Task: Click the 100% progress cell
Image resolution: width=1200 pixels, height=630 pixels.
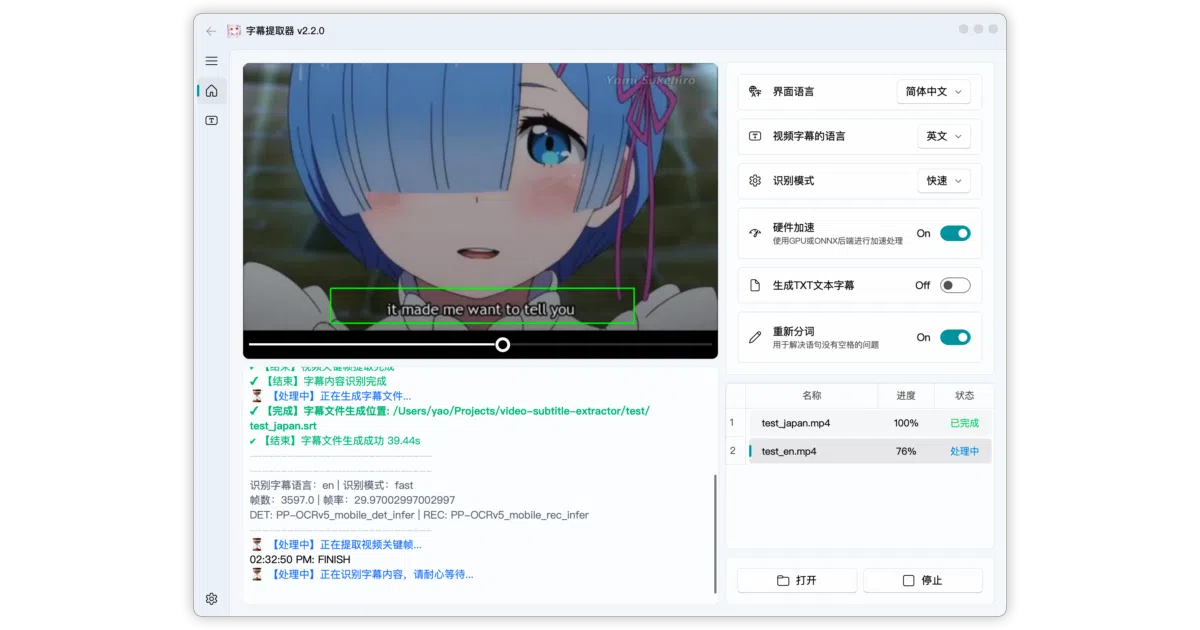Action: [906, 423]
